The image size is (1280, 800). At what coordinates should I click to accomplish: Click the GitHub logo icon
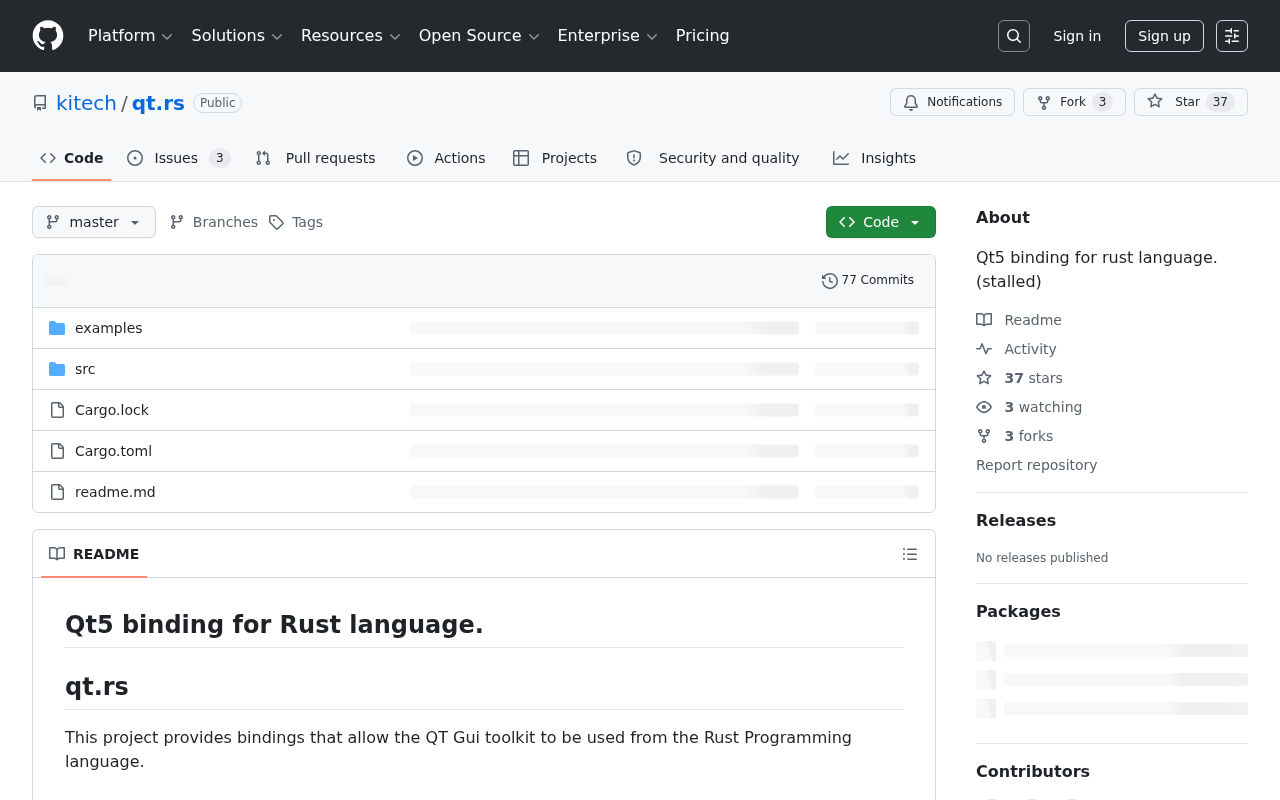(x=48, y=36)
